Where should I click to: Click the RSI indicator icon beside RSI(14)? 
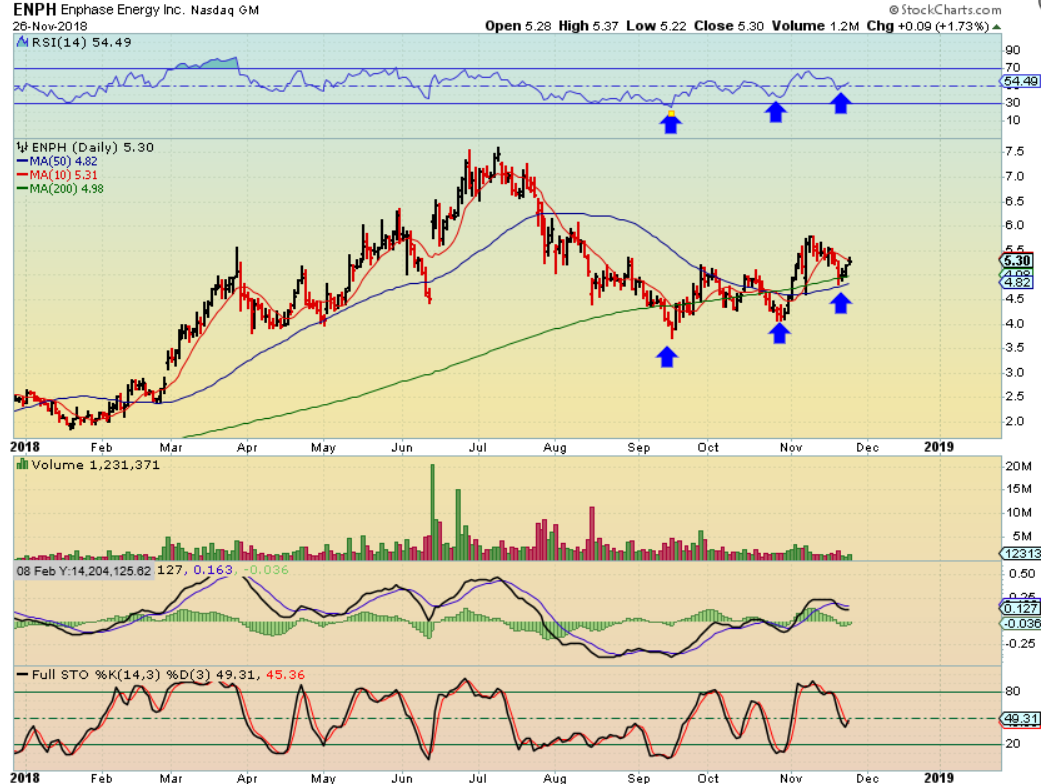[x=23, y=42]
